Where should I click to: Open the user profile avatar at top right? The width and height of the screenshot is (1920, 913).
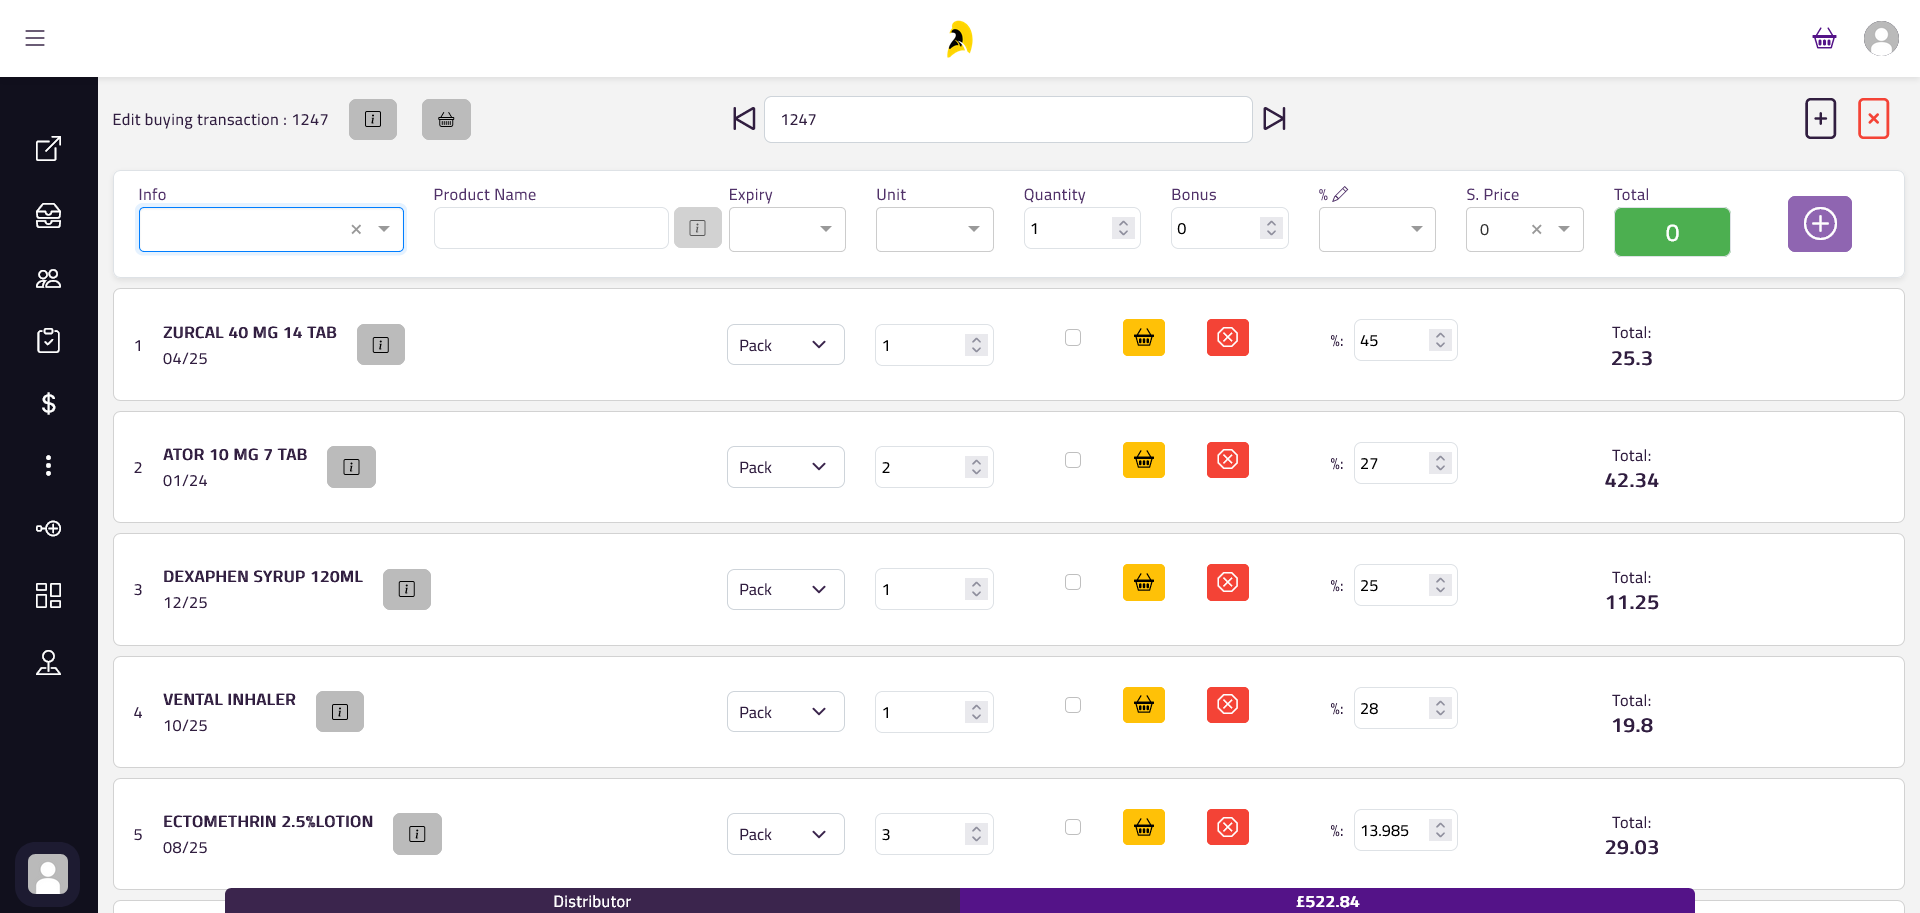pyautogui.click(x=1881, y=38)
